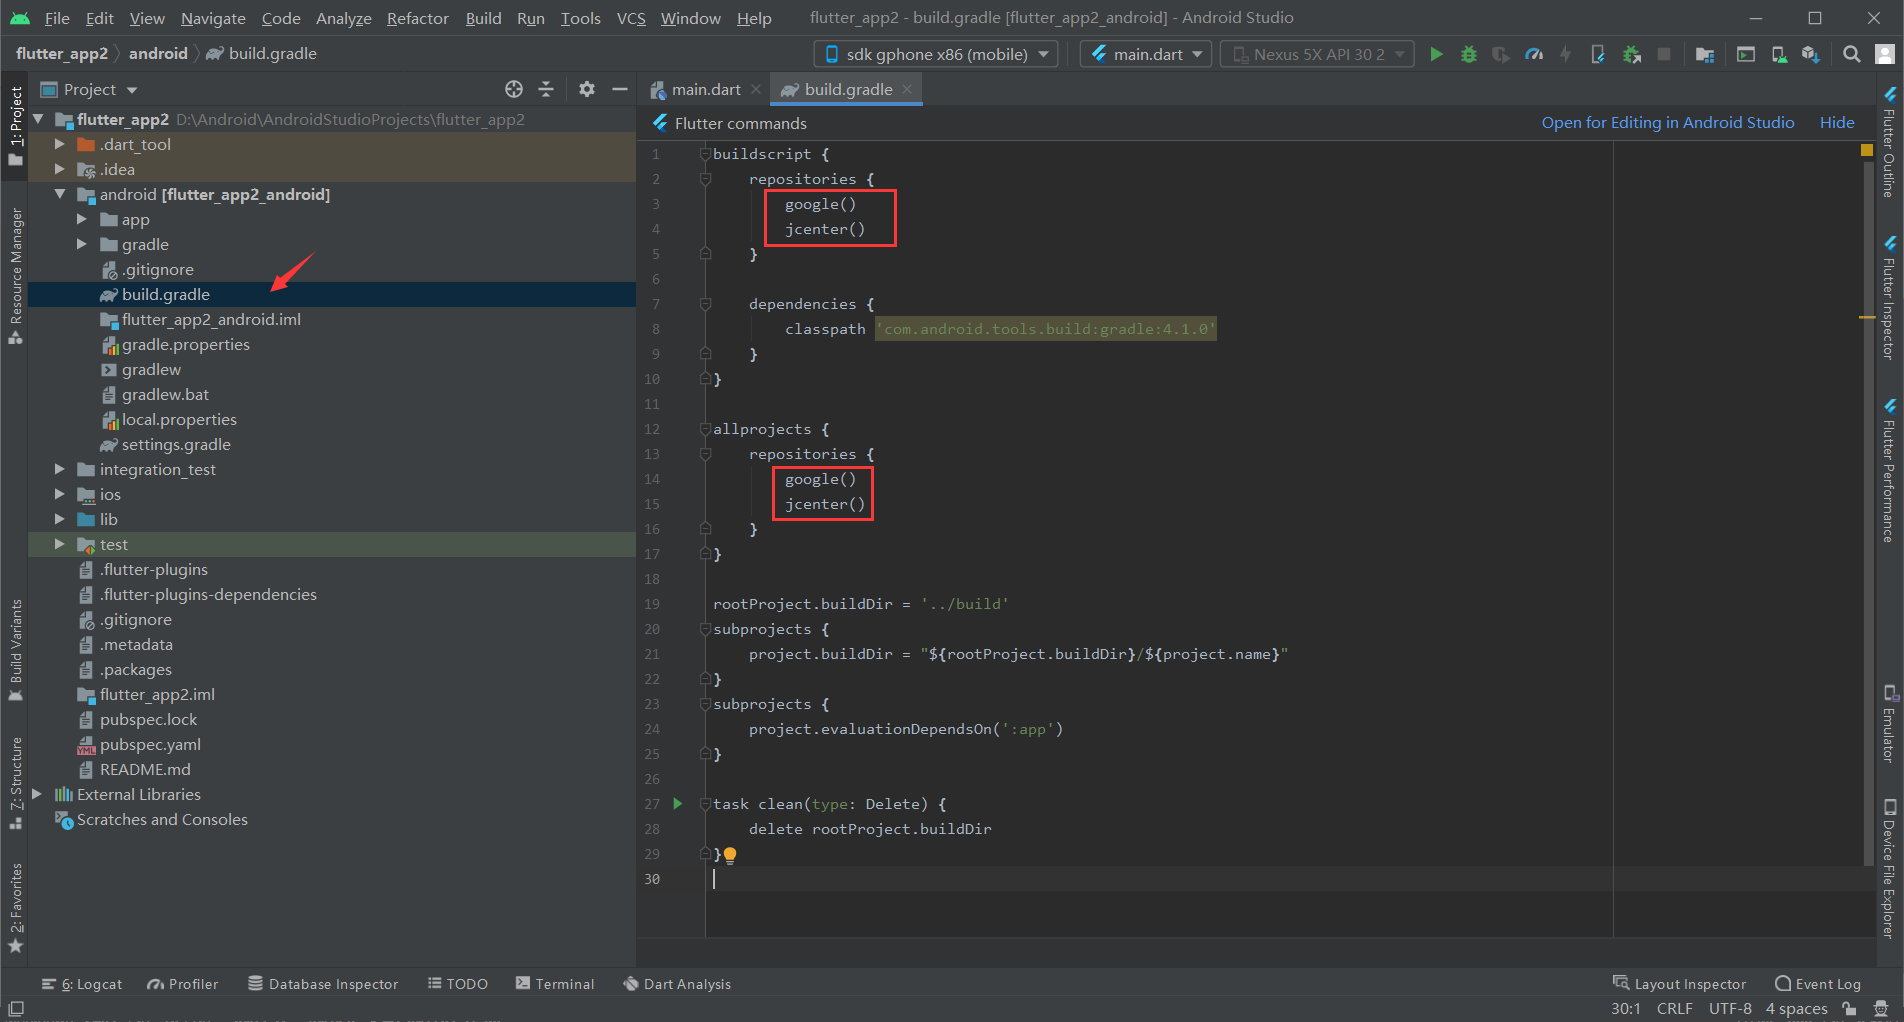Click UTF-8 encoding in status bar

pos(1730,1009)
